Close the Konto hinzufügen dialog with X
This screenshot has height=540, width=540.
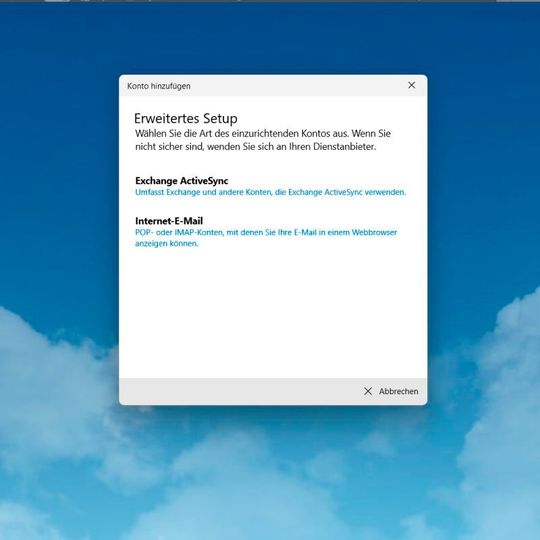pyautogui.click(x=412, y=85)
